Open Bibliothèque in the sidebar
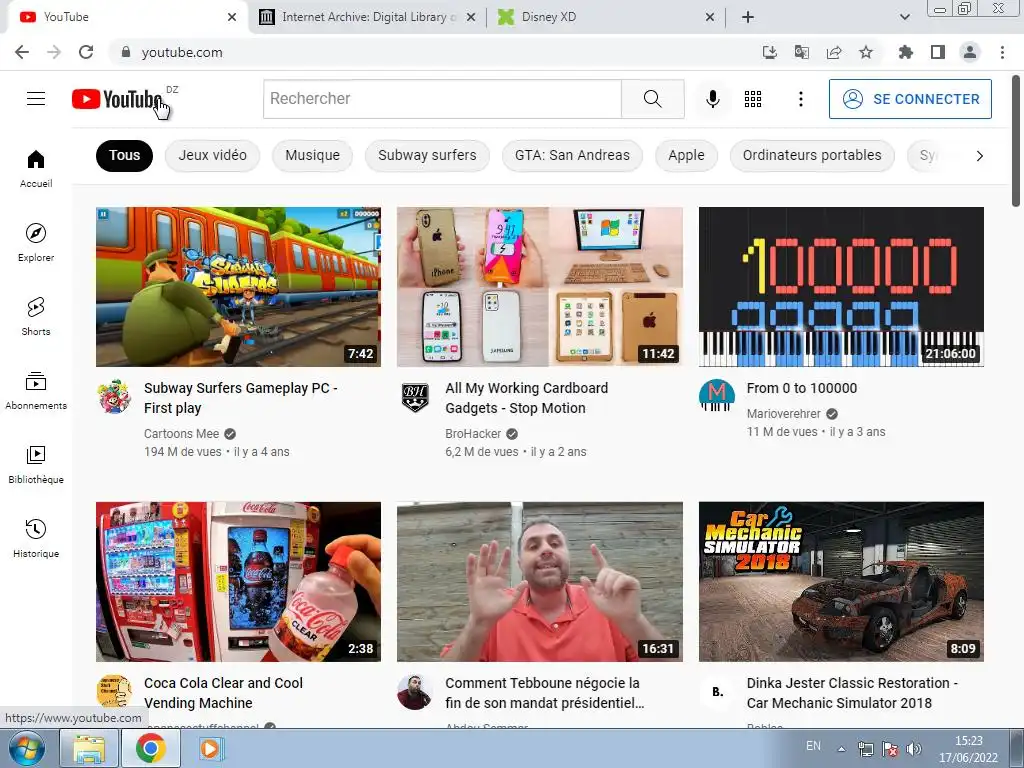Image resolution: width=1024 pixels, height=768 pixels. [36, 464]
